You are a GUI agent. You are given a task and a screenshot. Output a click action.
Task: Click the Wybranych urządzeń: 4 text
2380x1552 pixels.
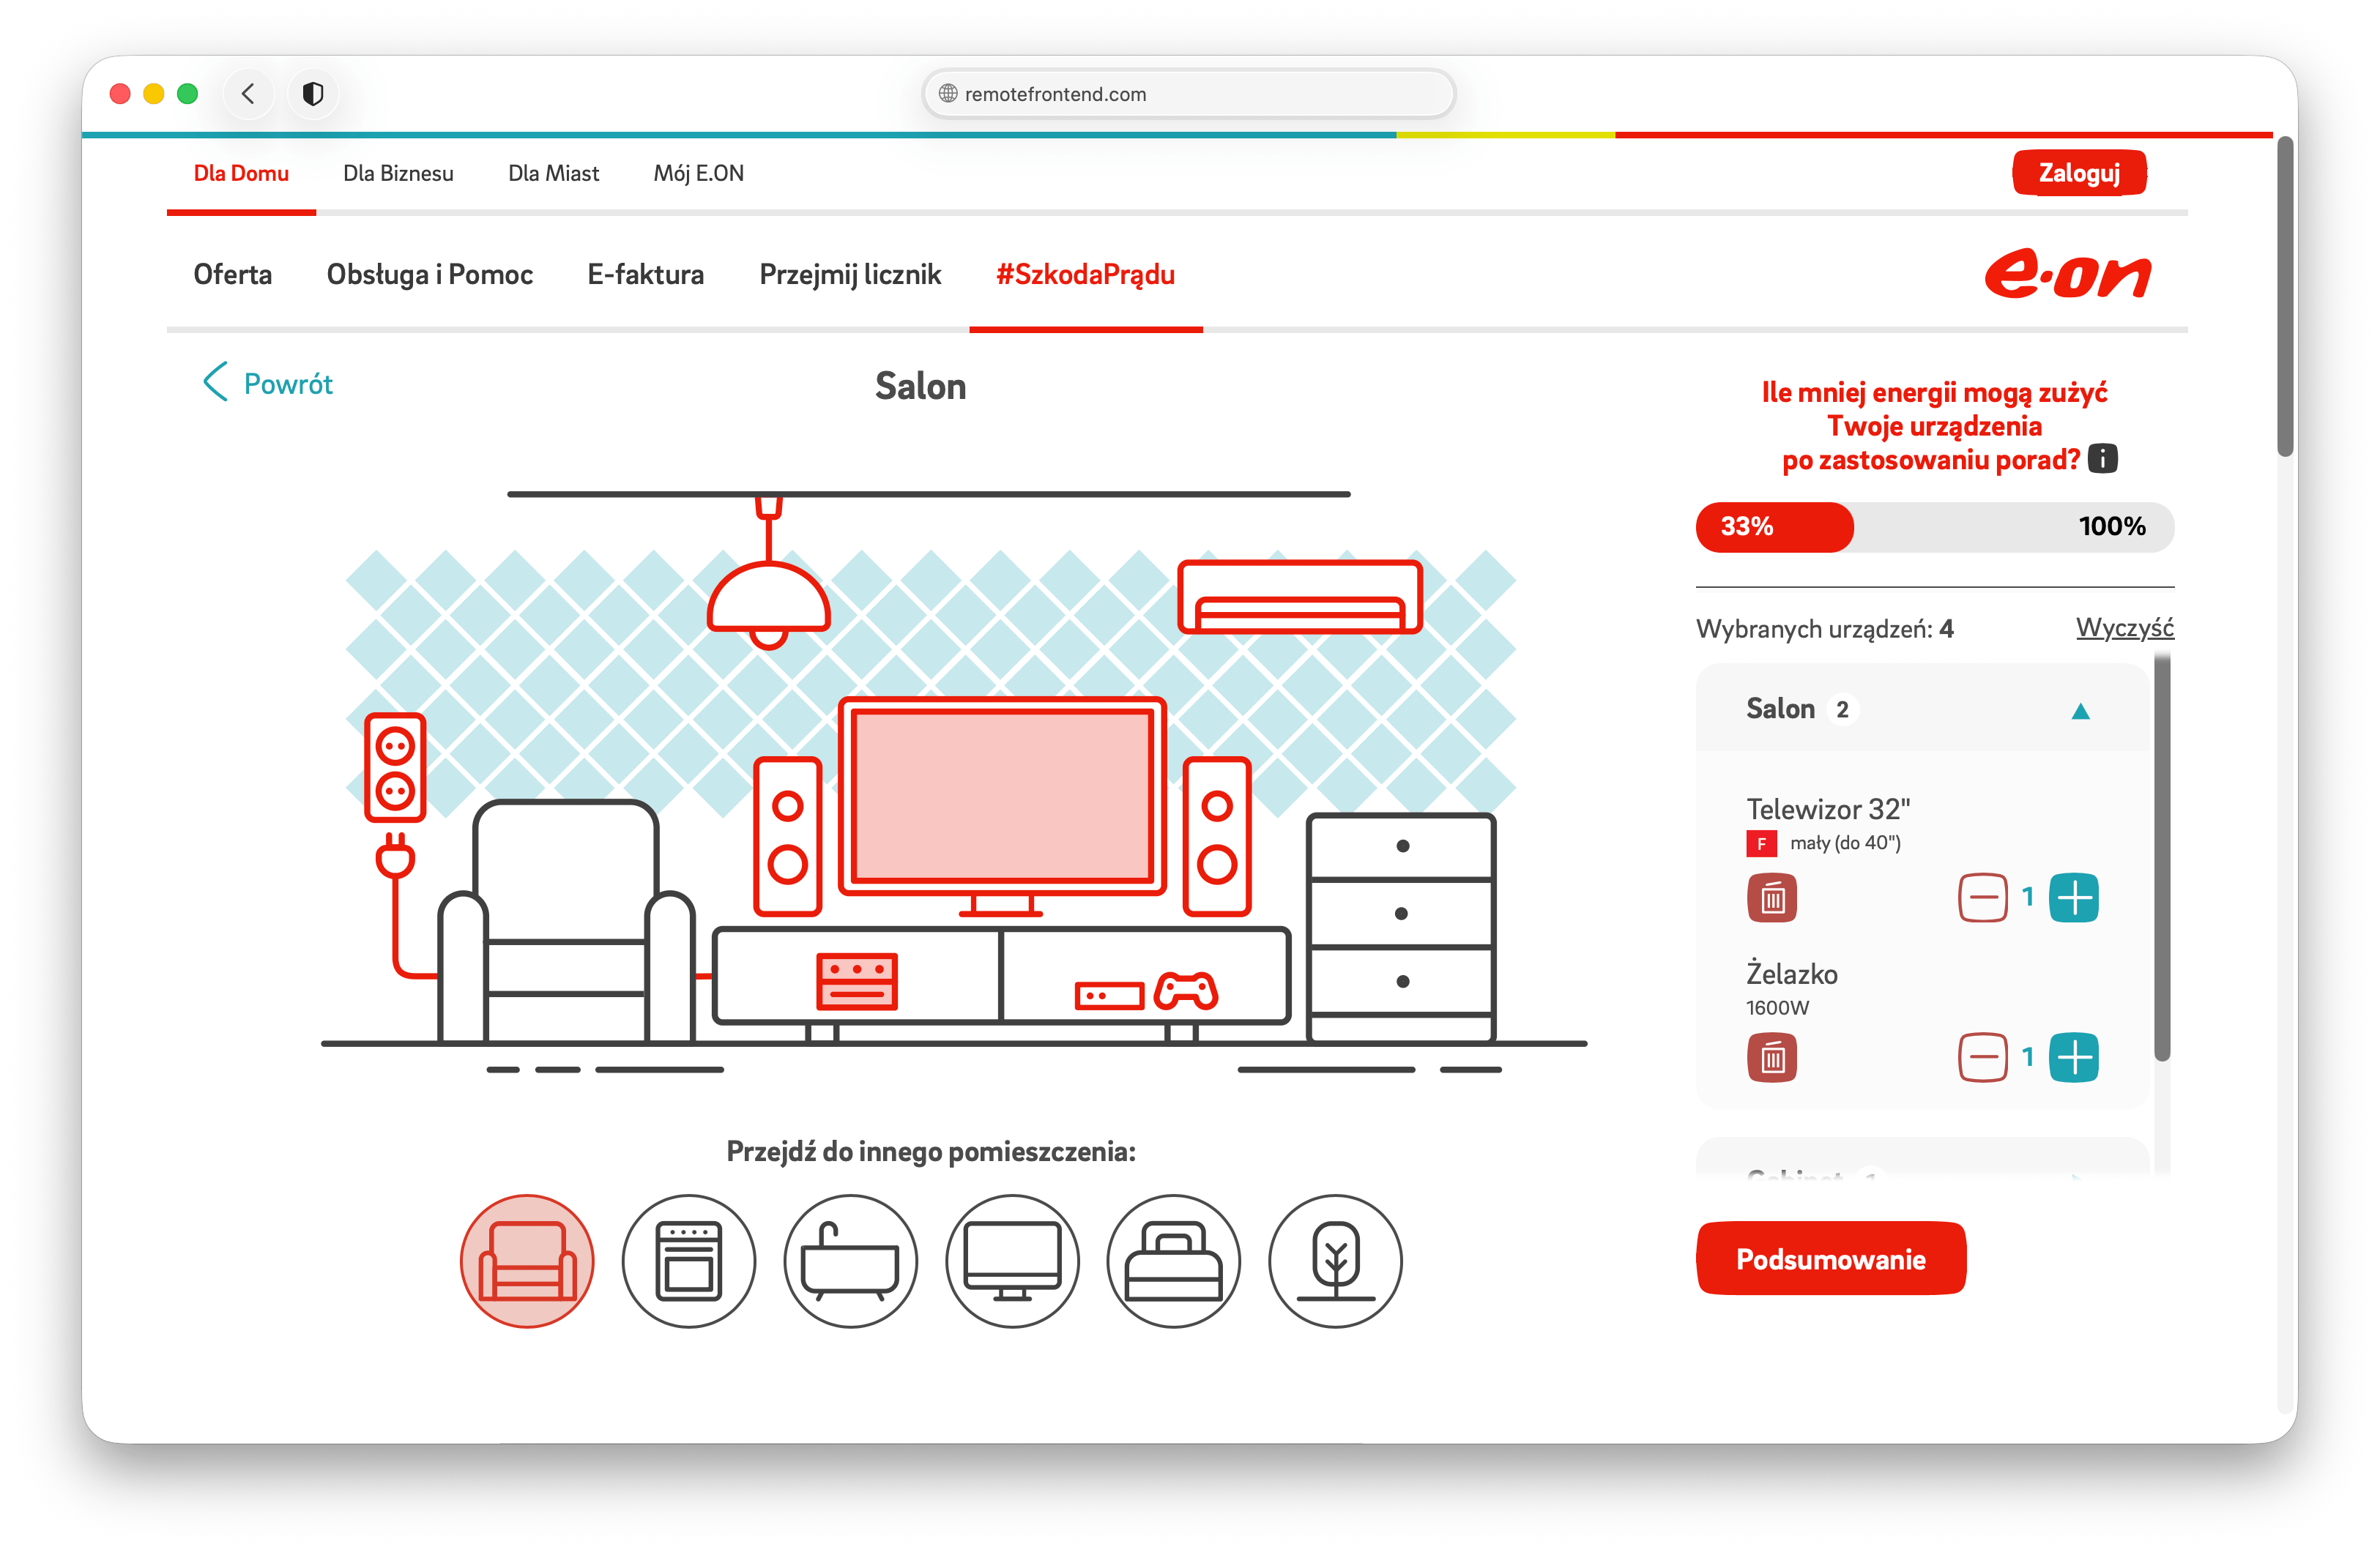tap(1824, 629)
